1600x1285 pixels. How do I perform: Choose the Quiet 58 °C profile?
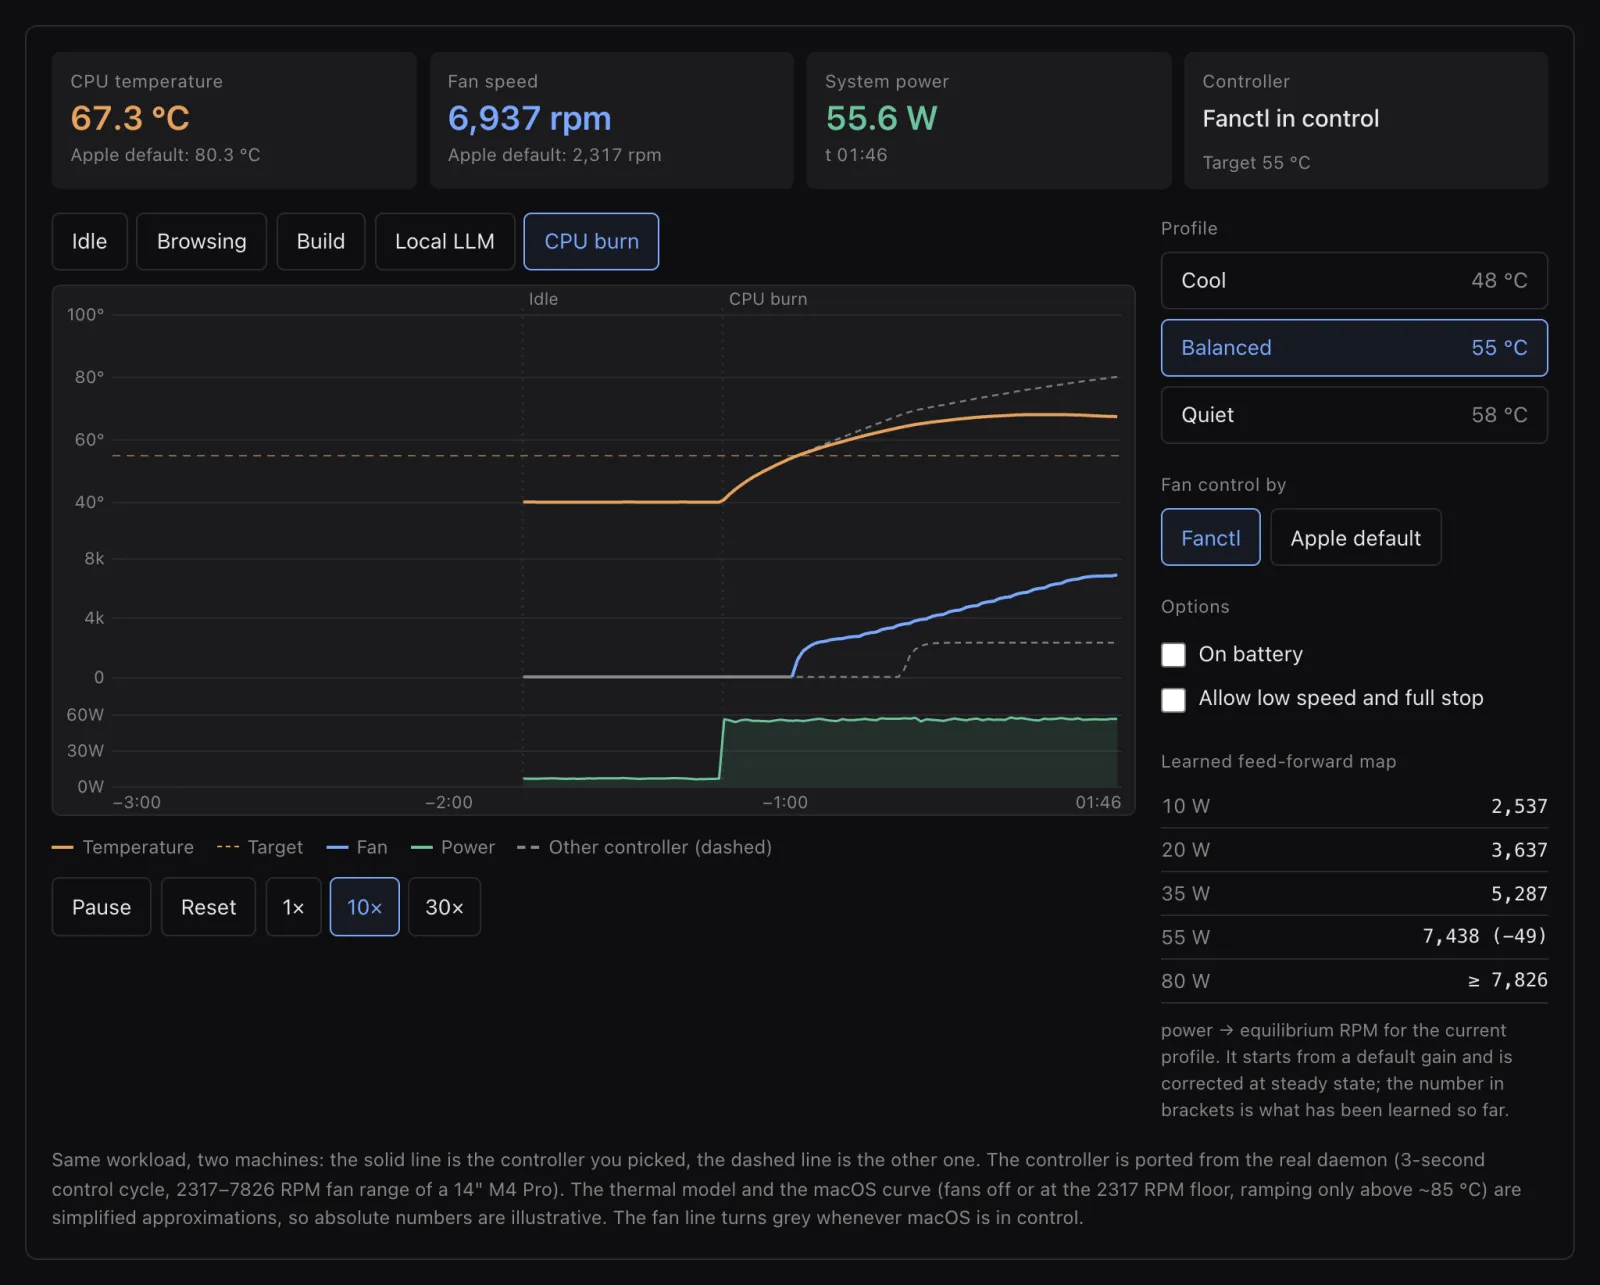point(1354,415)
